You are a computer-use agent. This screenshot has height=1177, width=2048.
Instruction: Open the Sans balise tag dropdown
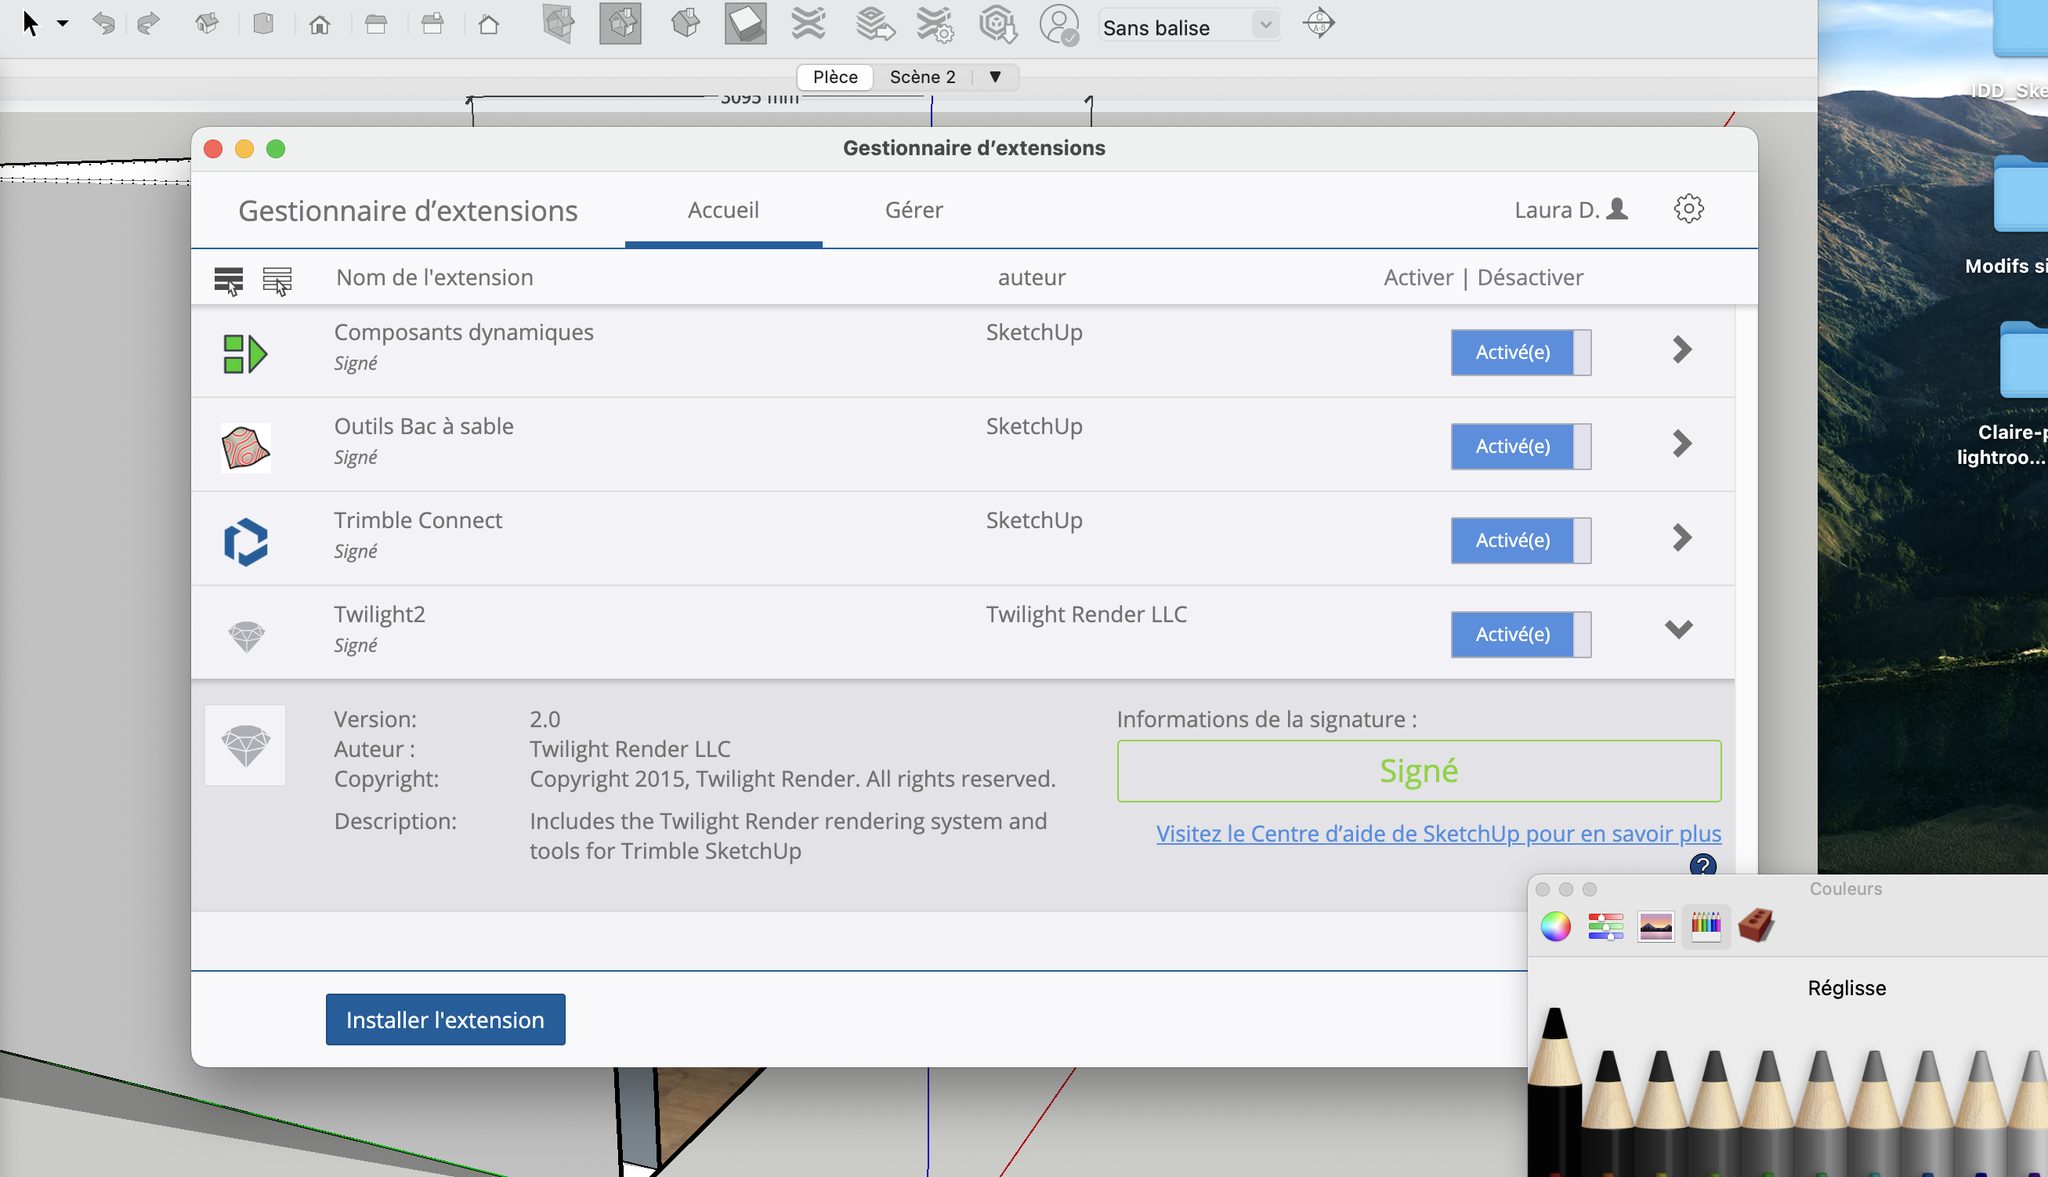point(1265,25)
